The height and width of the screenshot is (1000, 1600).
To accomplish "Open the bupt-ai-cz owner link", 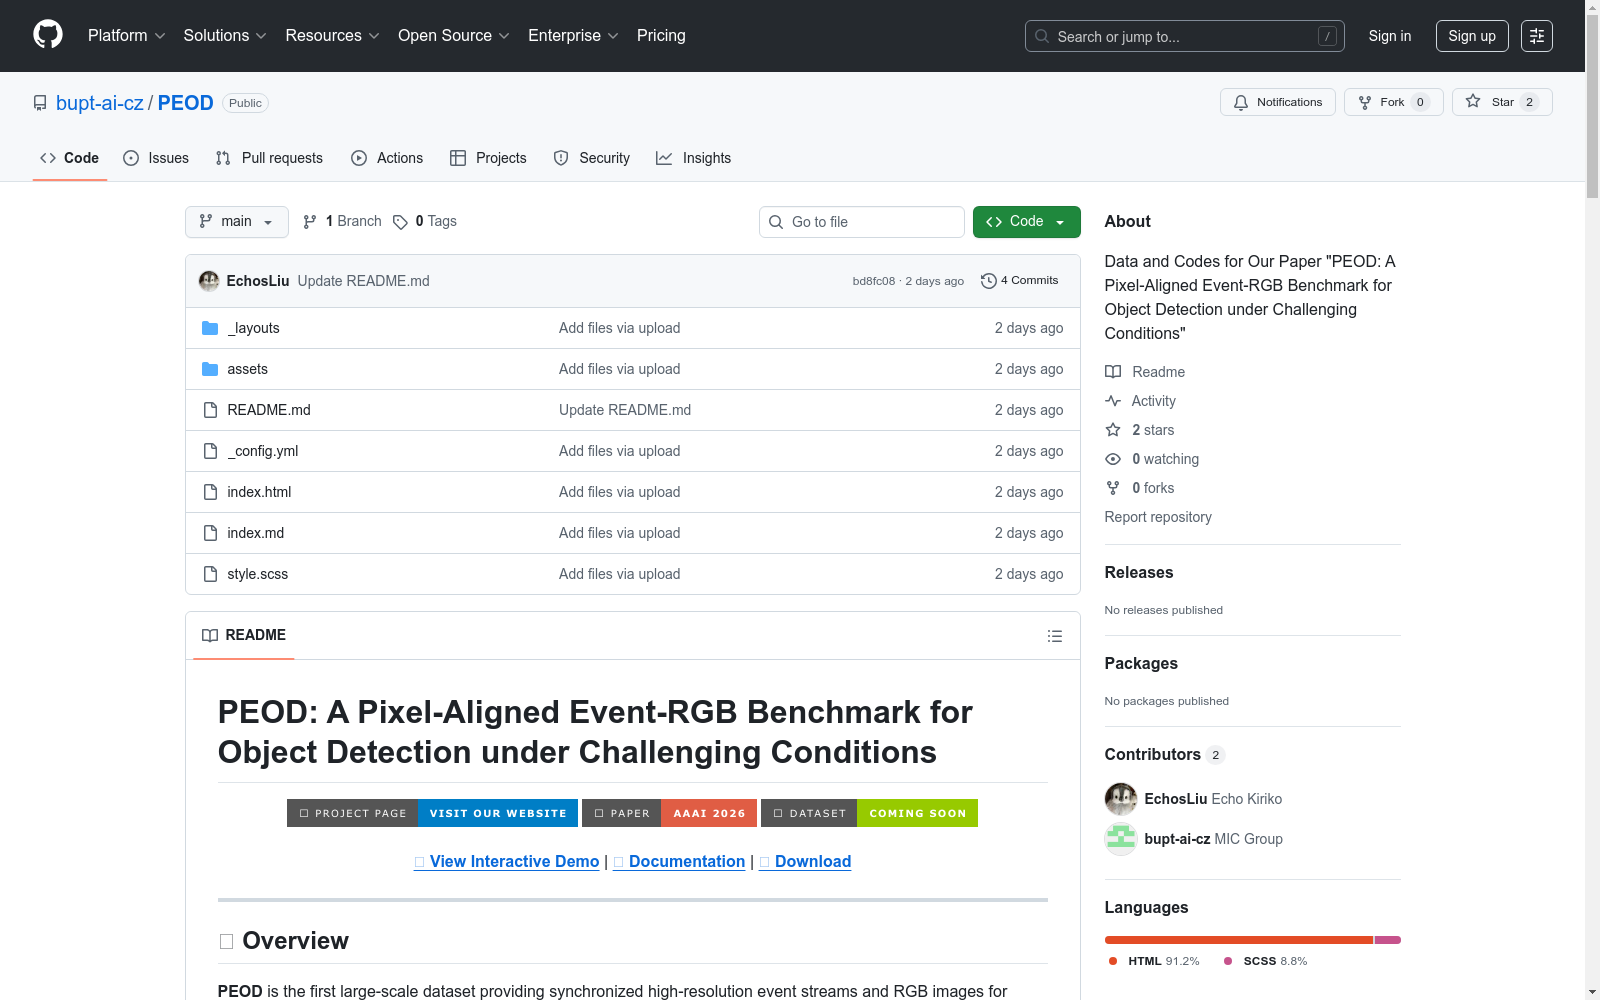I will 100,103.
